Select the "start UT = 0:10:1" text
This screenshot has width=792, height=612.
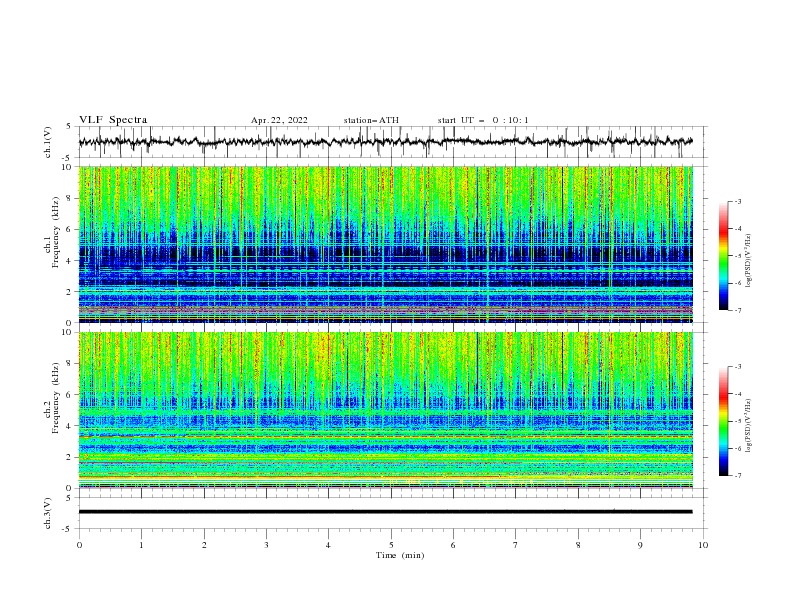(483, 120)
